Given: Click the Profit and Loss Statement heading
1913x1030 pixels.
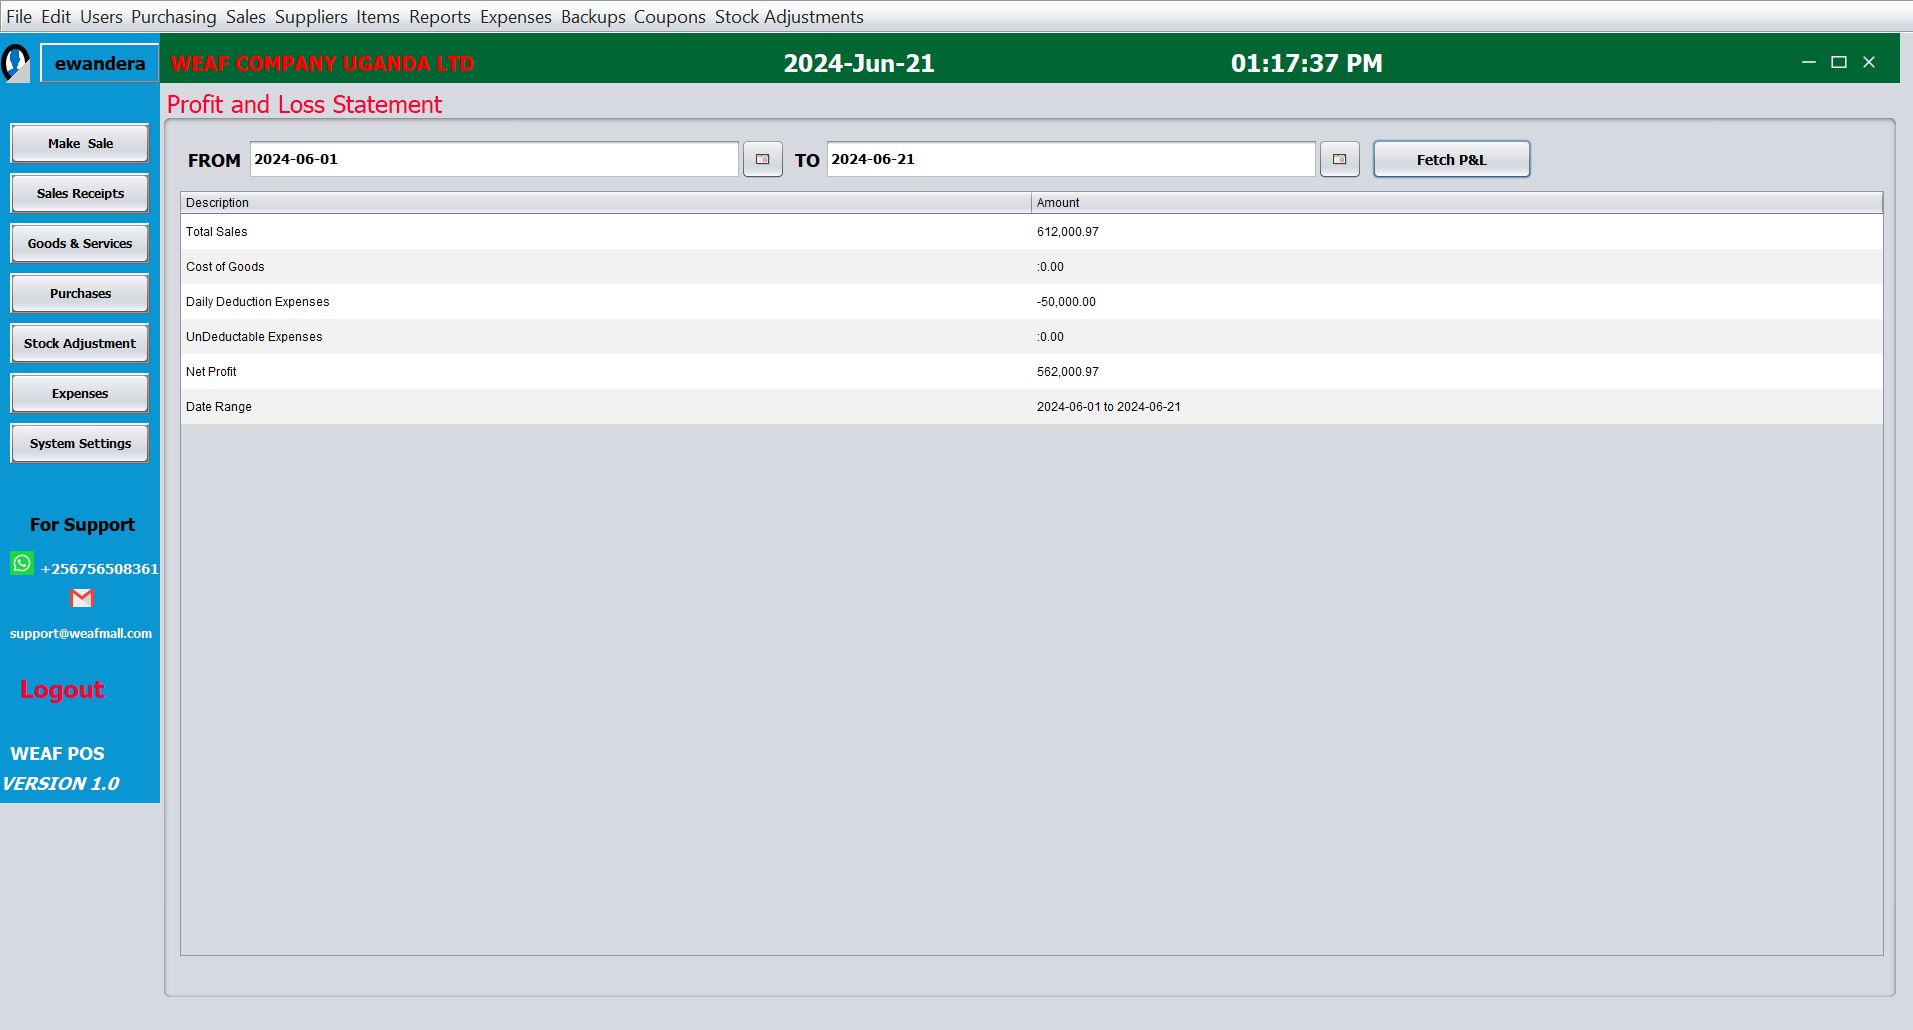Looking at the screenshot, I should pos(304,104).
